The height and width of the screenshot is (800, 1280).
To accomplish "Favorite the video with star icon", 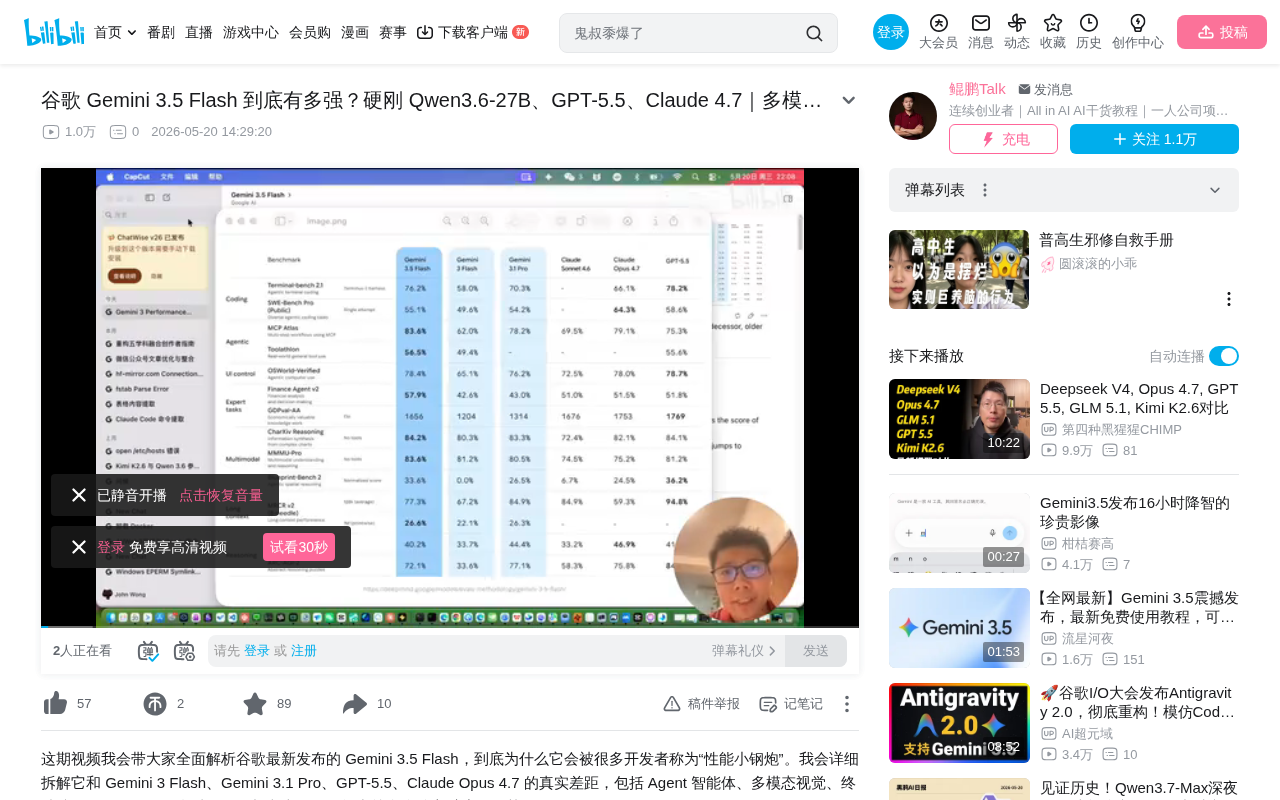I will 255,704.
